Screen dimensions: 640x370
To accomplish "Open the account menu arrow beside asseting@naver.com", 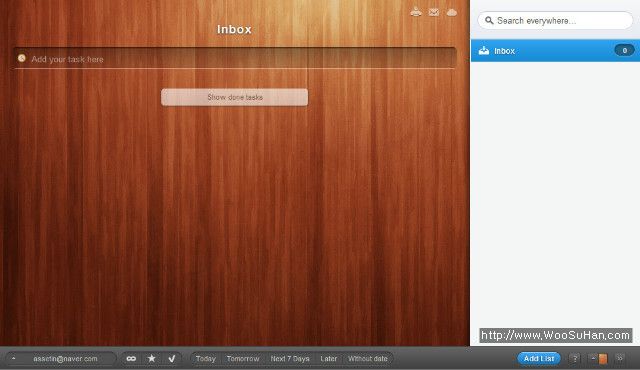I will [13, 359].
